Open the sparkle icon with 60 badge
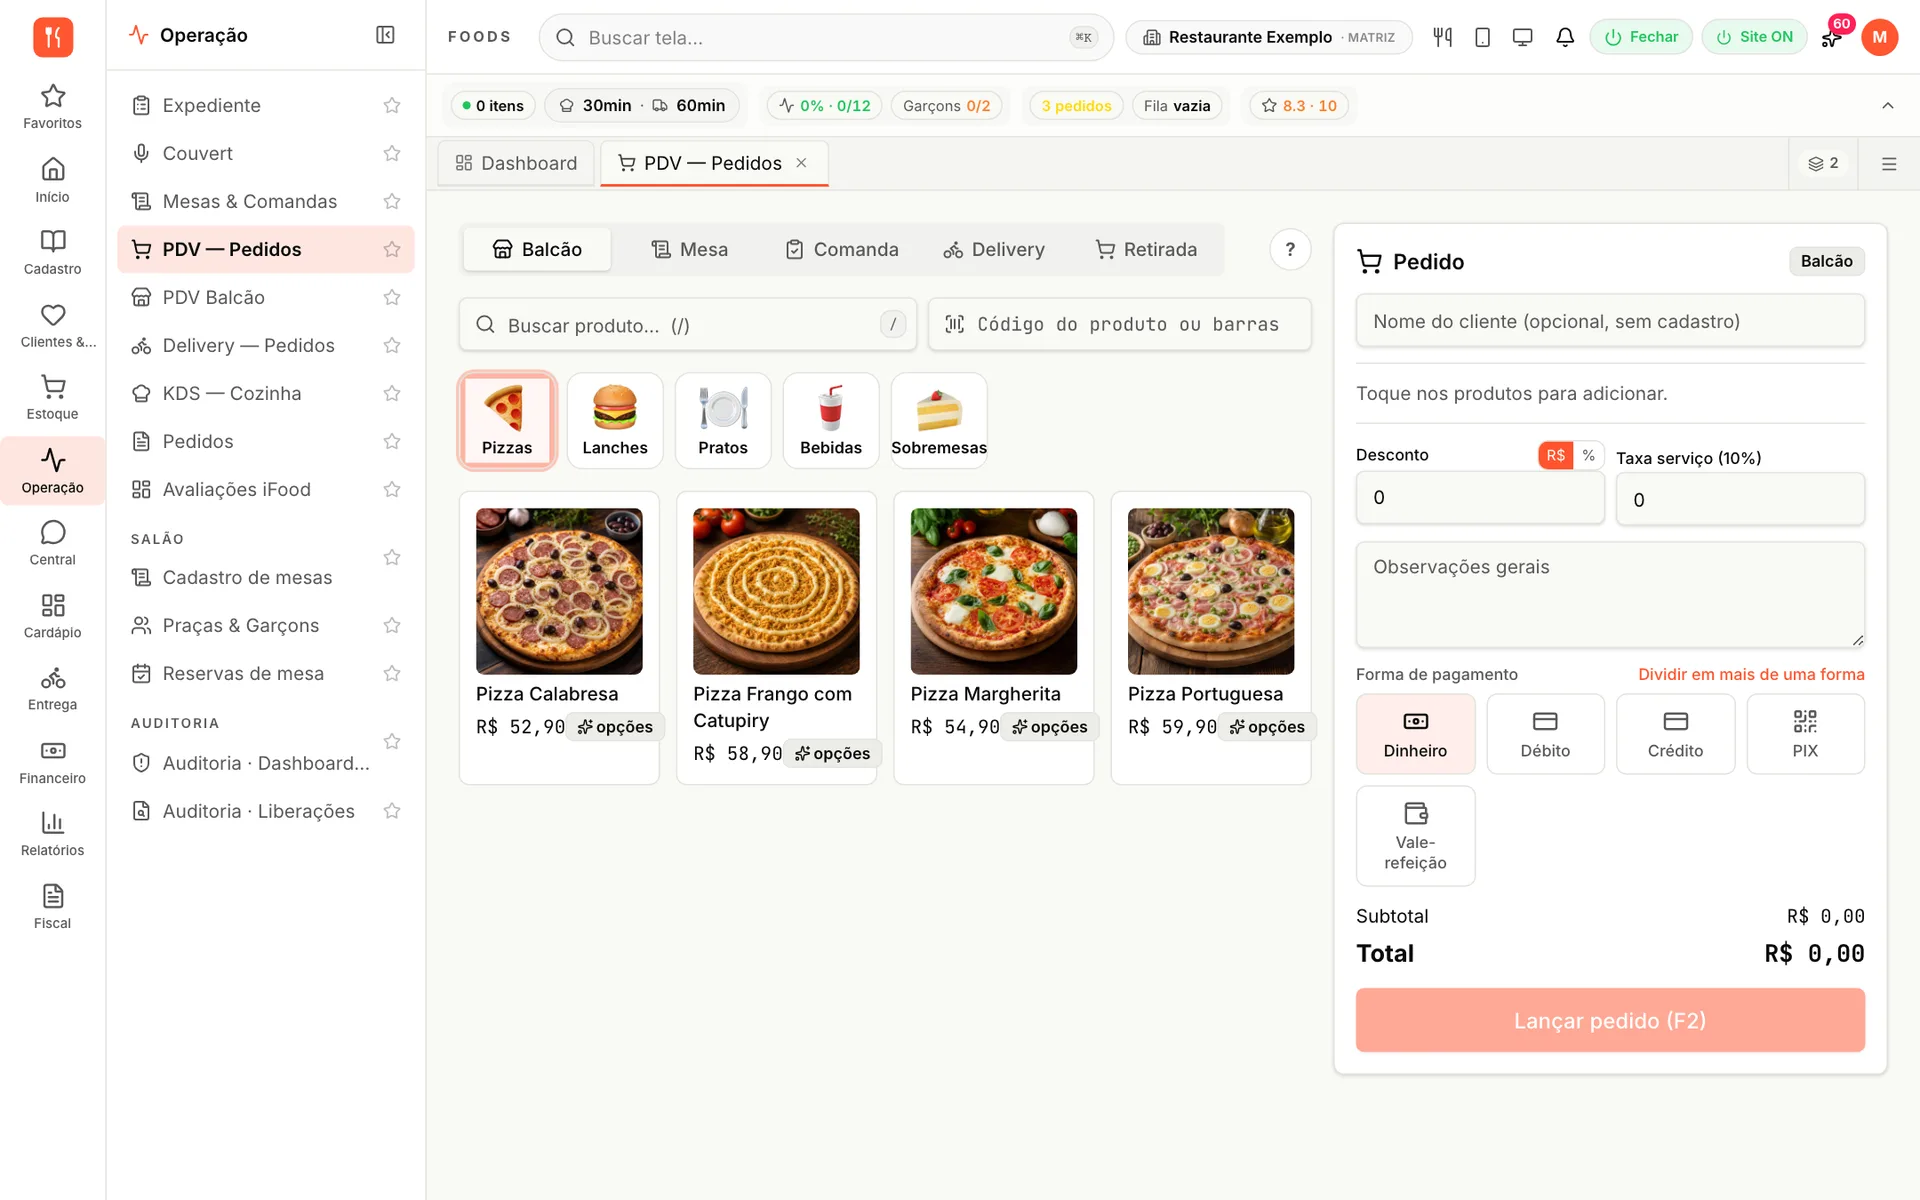The height and width of the screenshot is (1200, 1920). 1832,37
